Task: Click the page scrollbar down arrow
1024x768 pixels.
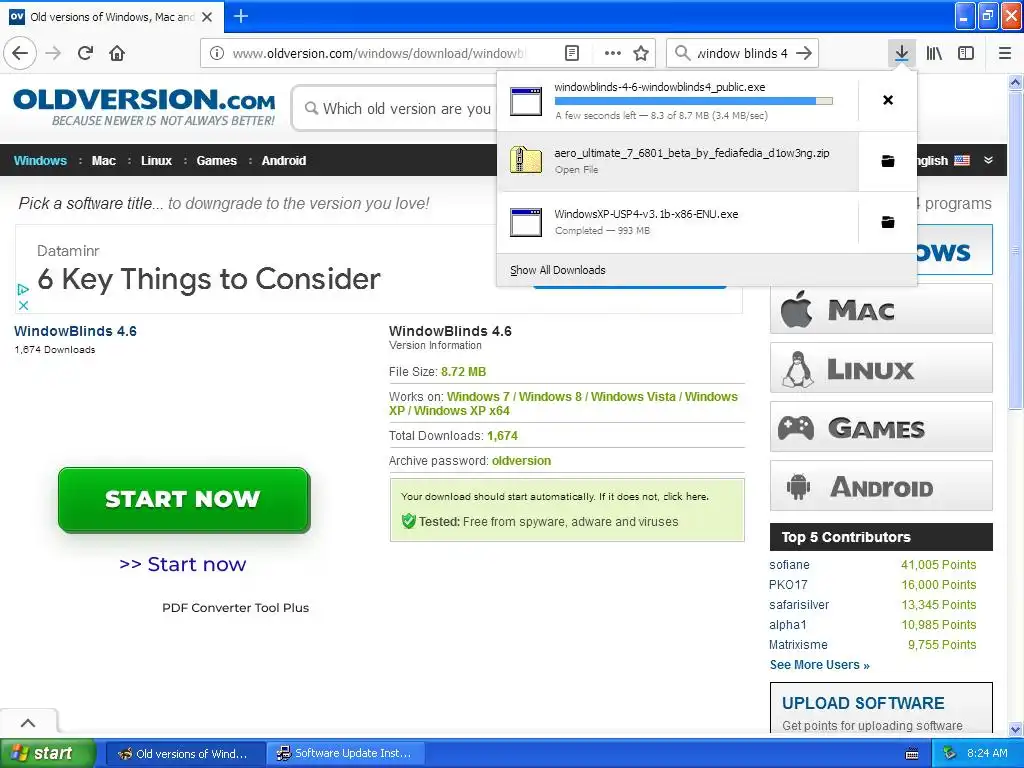Action: (x=1016, y=729)
